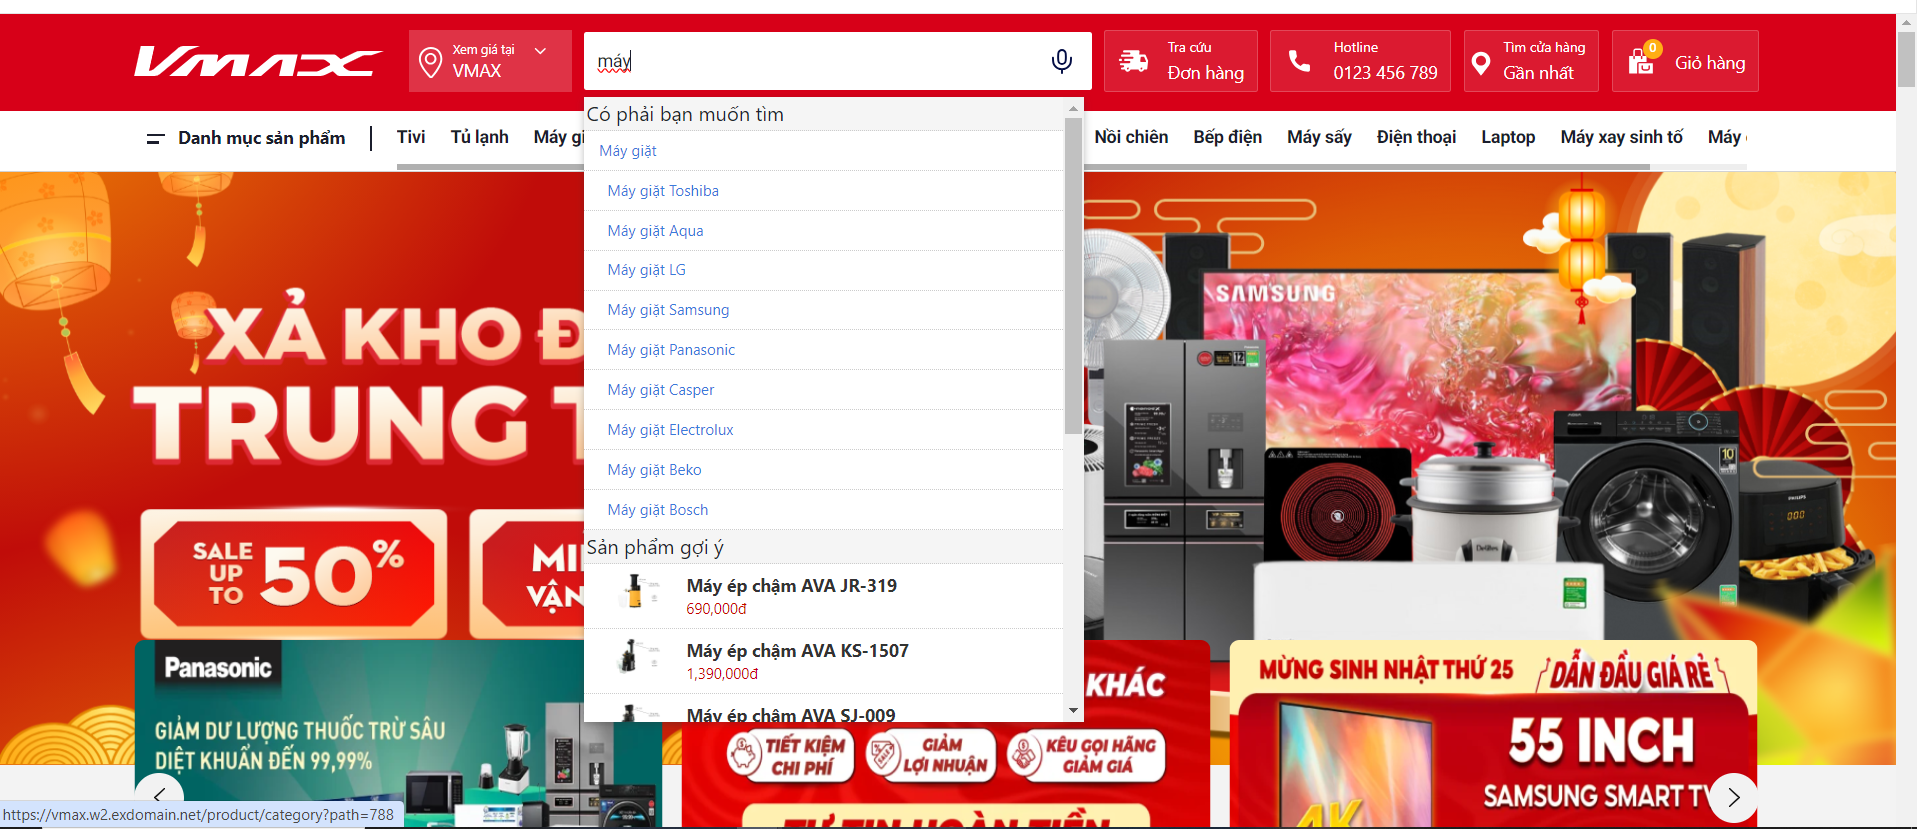This screenshot has width=1917, height=829.
Task: Open product 'Máy ép chậm AVA KS-1507'
Action: tap(797, 651)
